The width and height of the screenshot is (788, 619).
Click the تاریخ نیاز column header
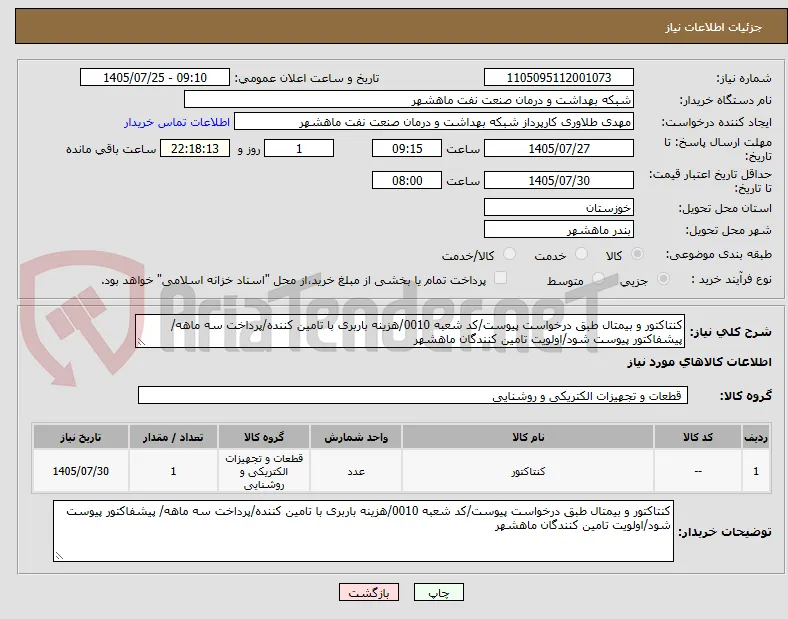coord(81,437)
